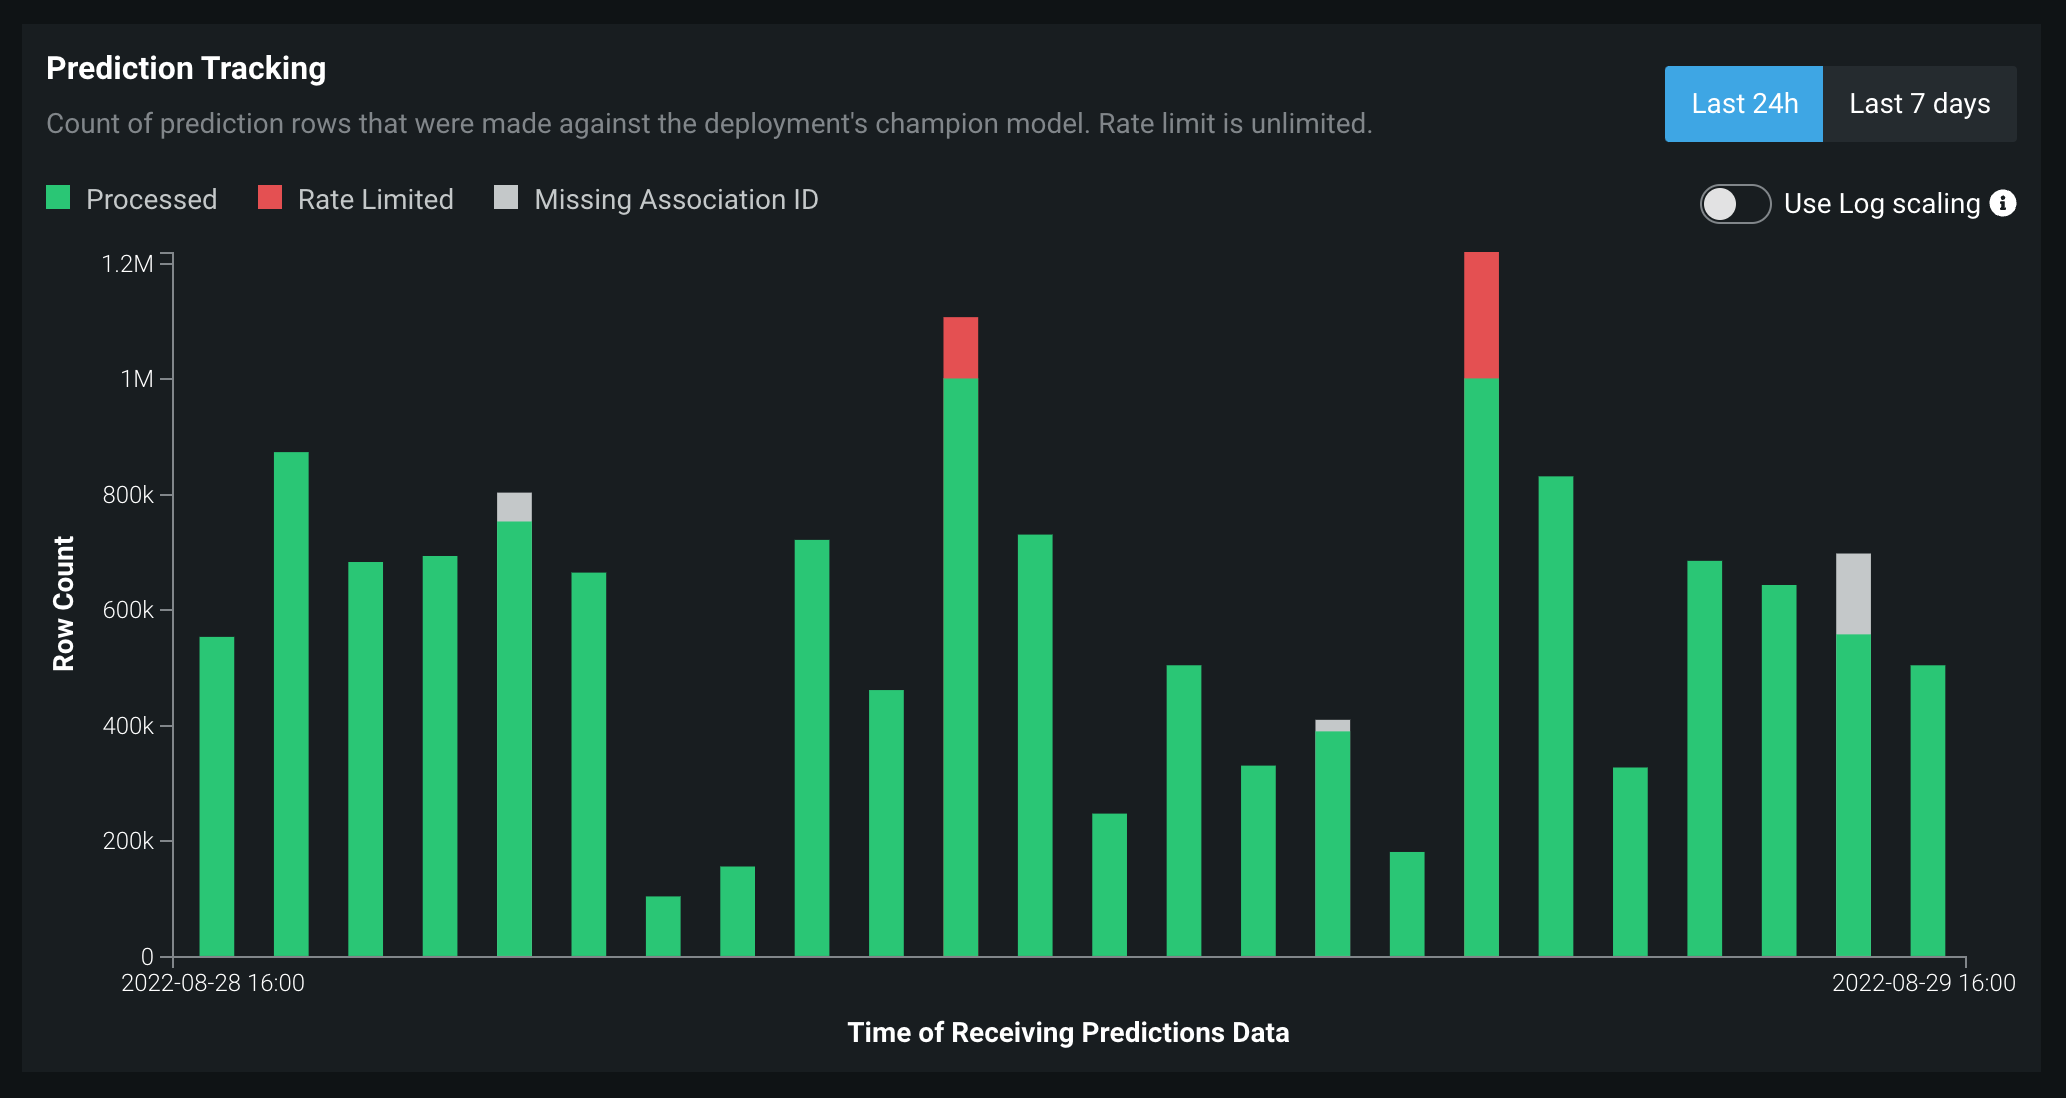
Task: Click the 1M y-axis tick label
Action: [137, 379]
